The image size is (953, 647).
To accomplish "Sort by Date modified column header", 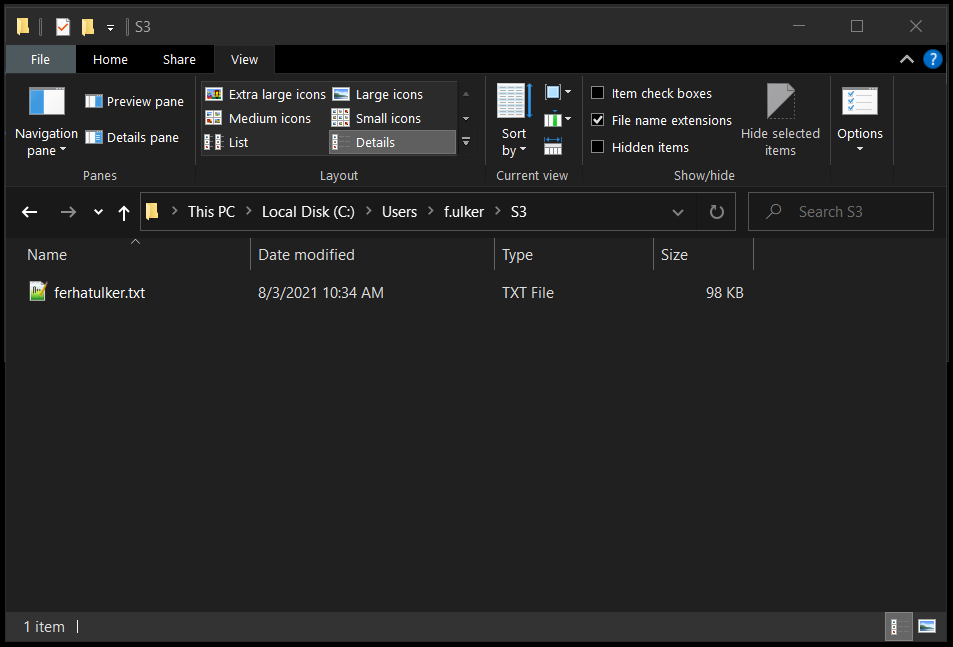I will 306,255.
